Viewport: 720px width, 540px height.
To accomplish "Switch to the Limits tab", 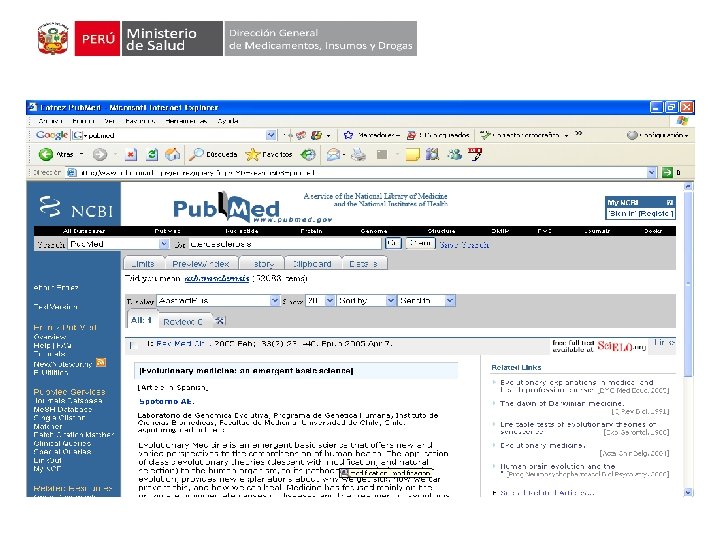I will coord(142,264).
